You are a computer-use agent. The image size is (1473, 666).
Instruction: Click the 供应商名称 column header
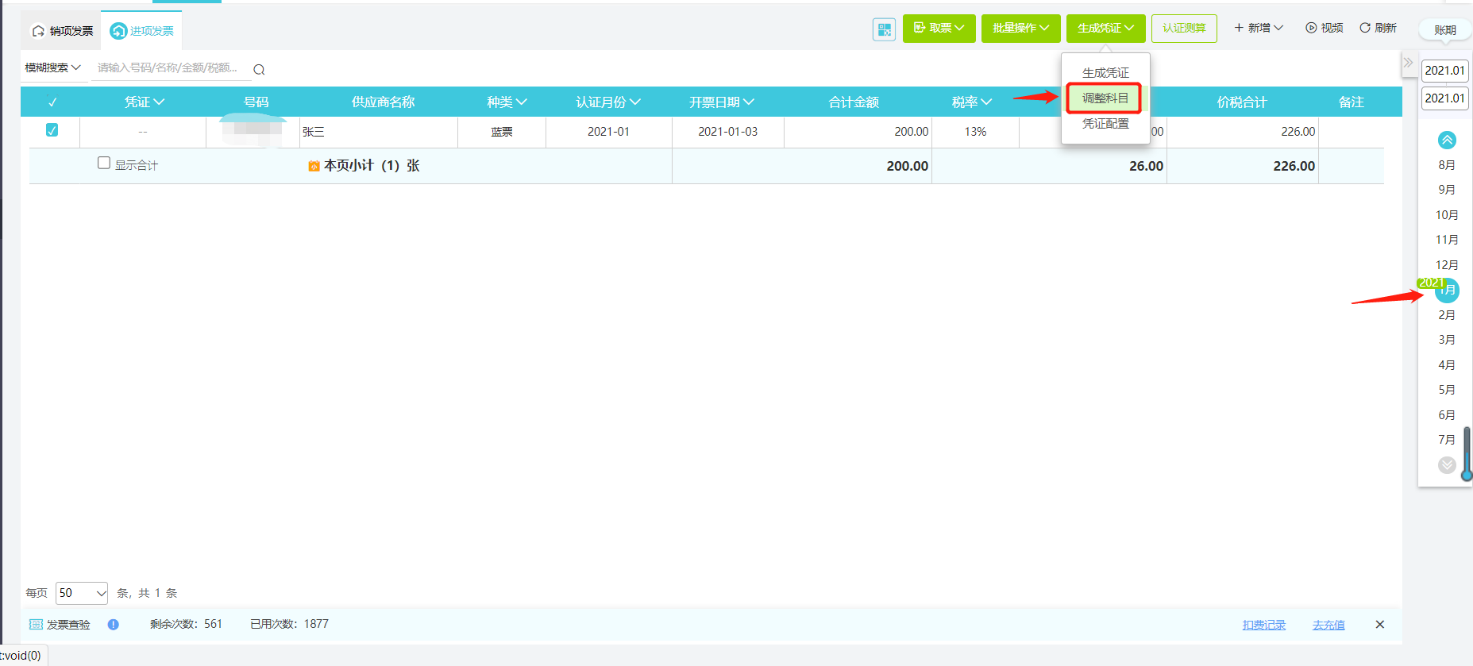pyautogui.click(x=383, y=102)
